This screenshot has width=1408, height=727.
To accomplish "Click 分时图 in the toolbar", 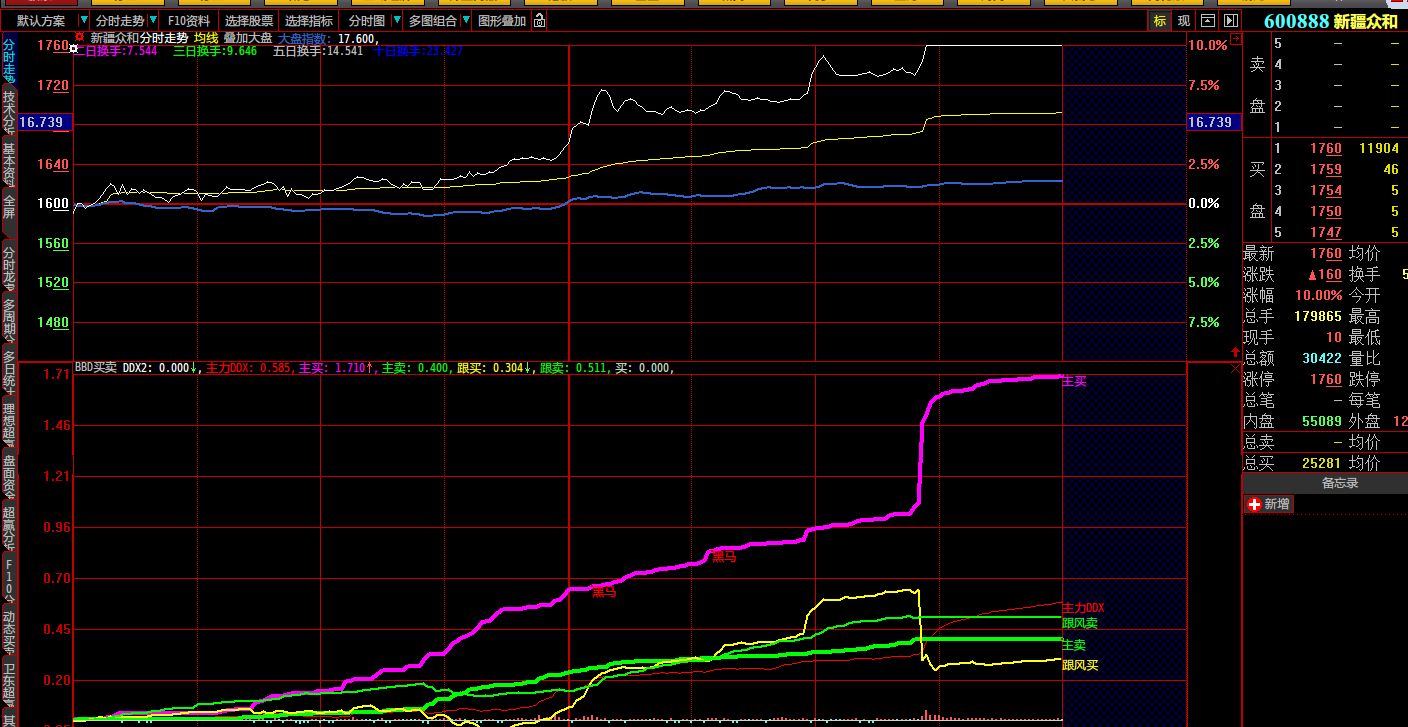I will pos(367,21).
